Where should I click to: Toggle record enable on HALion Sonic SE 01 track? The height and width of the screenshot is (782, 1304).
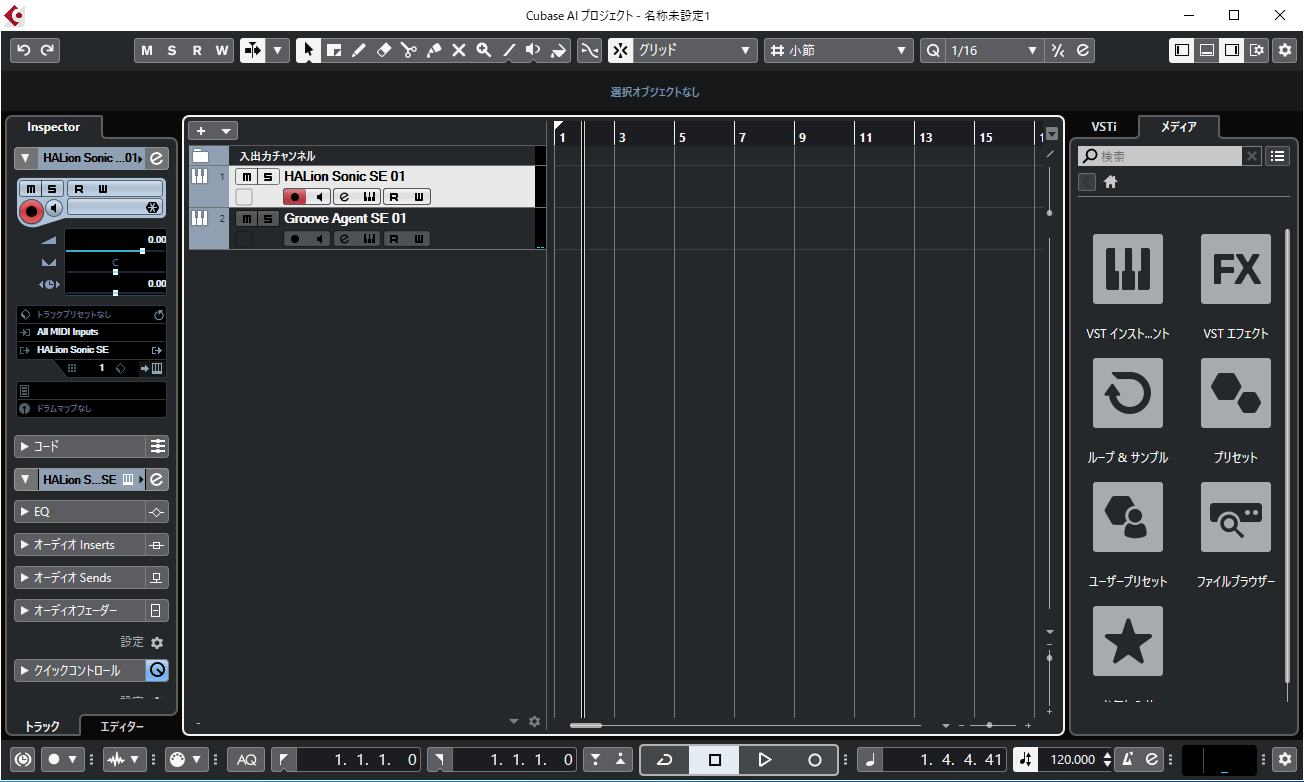tap(295, 197)
